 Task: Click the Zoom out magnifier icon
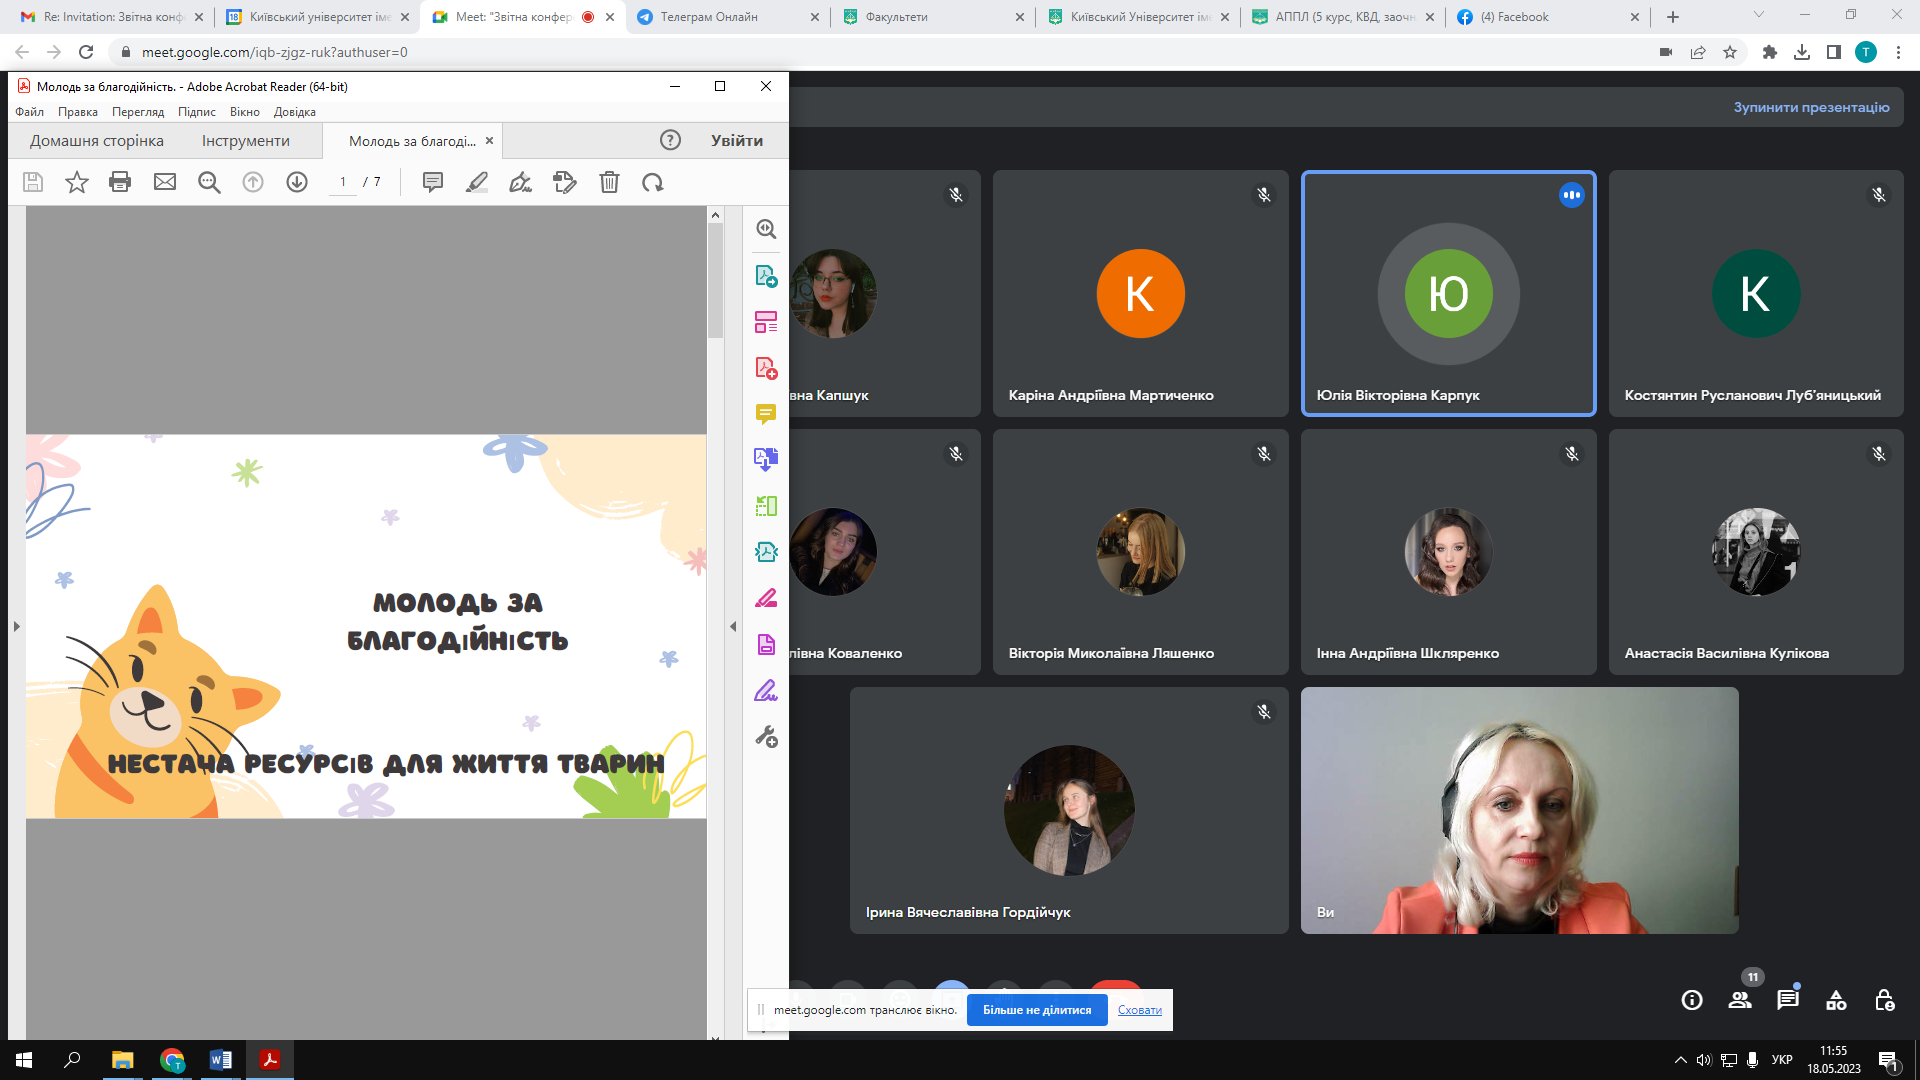pos(209,182)
